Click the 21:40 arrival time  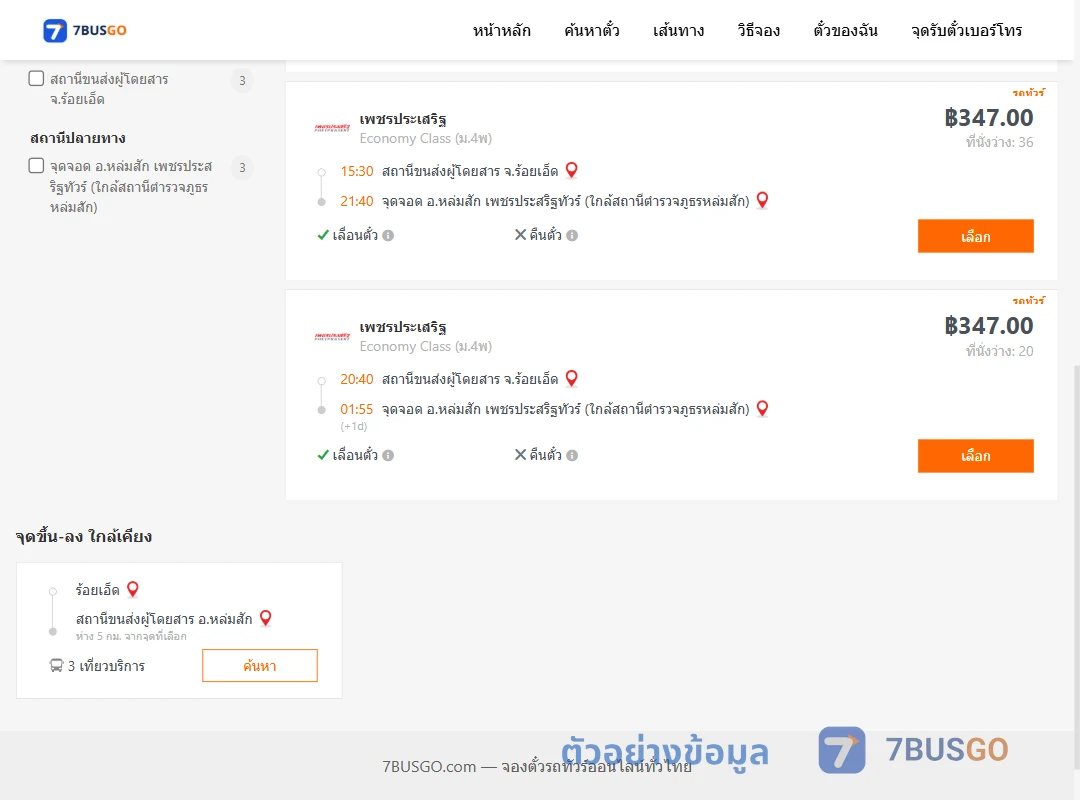click(357, 201)
